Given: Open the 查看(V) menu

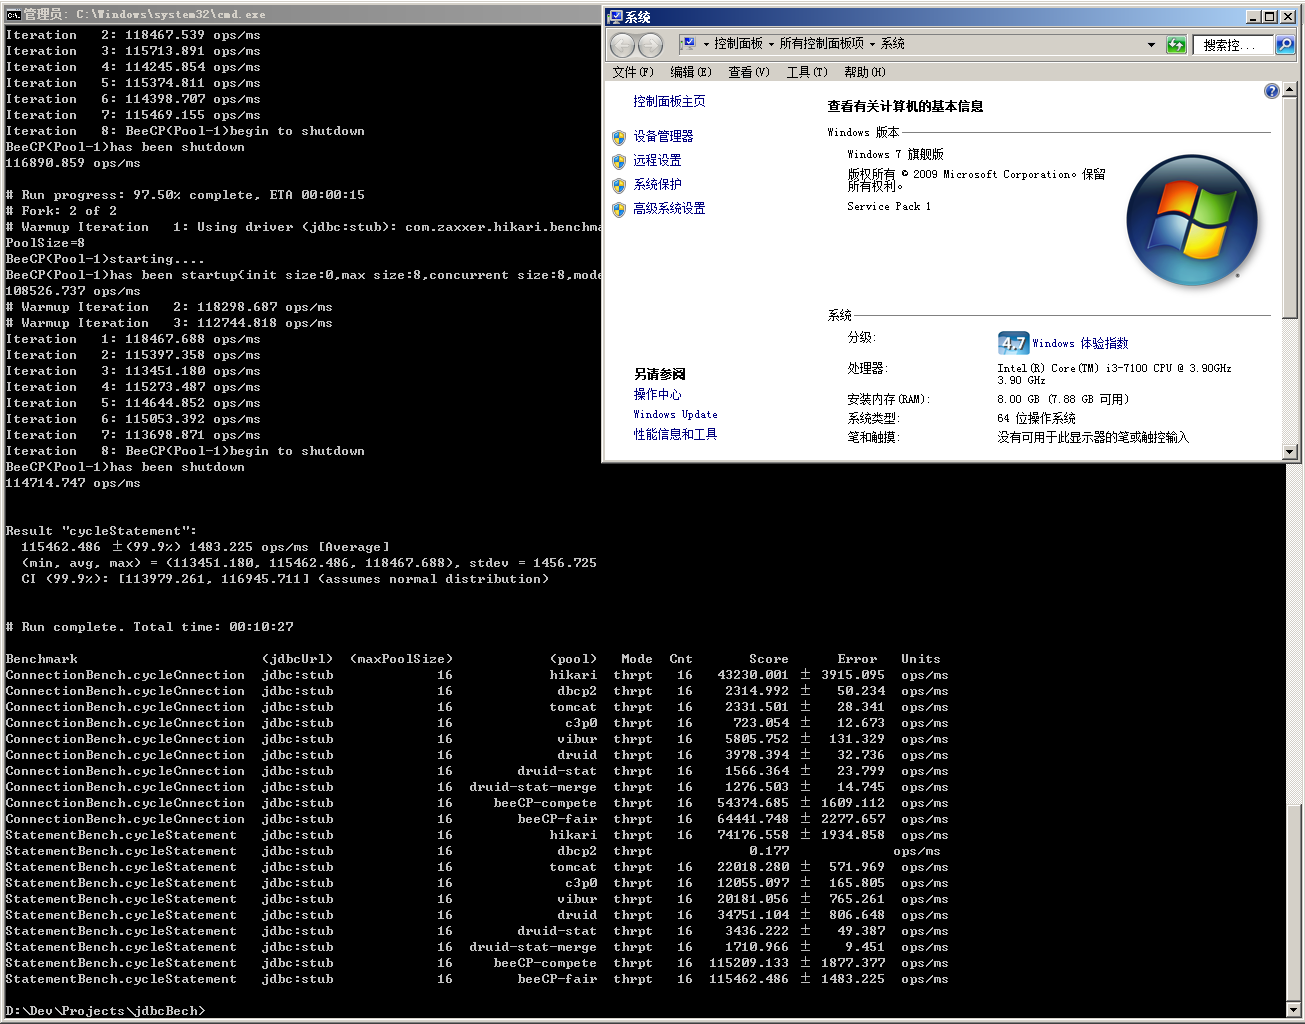Looking at the screenshot, I should click(748, 71).
